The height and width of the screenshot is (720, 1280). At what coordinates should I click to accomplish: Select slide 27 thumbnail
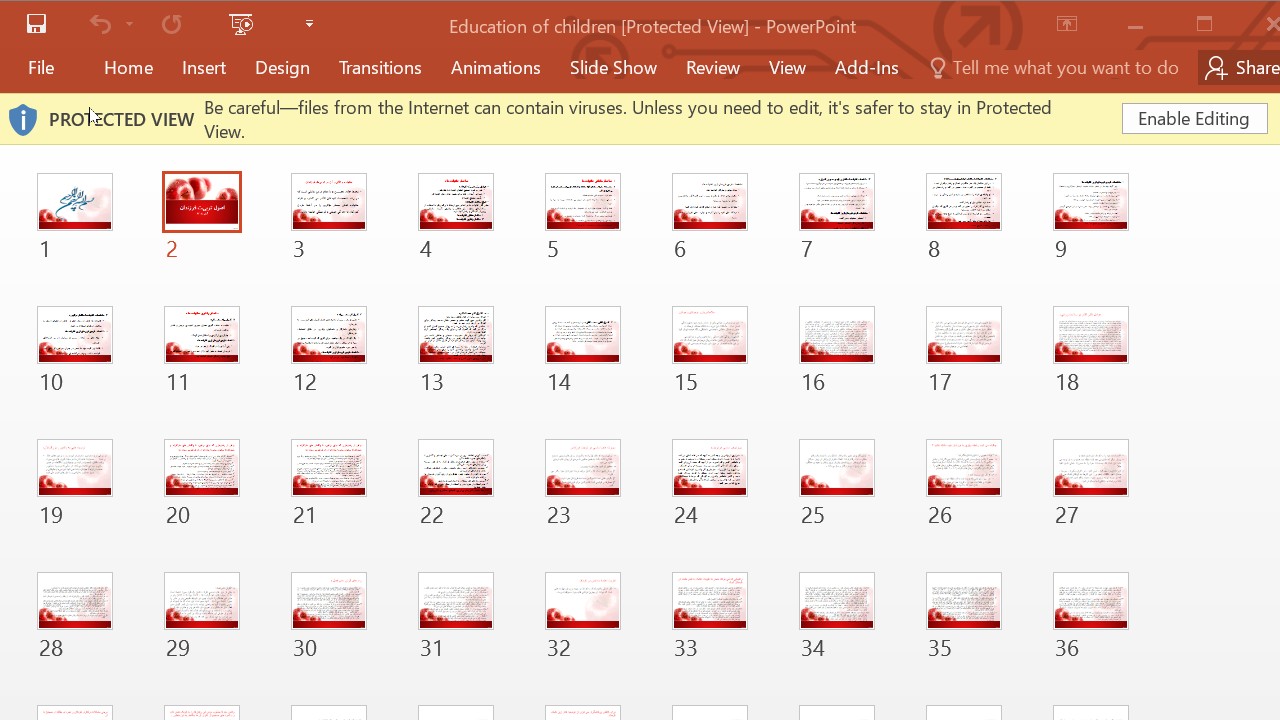click(1091, 468)
